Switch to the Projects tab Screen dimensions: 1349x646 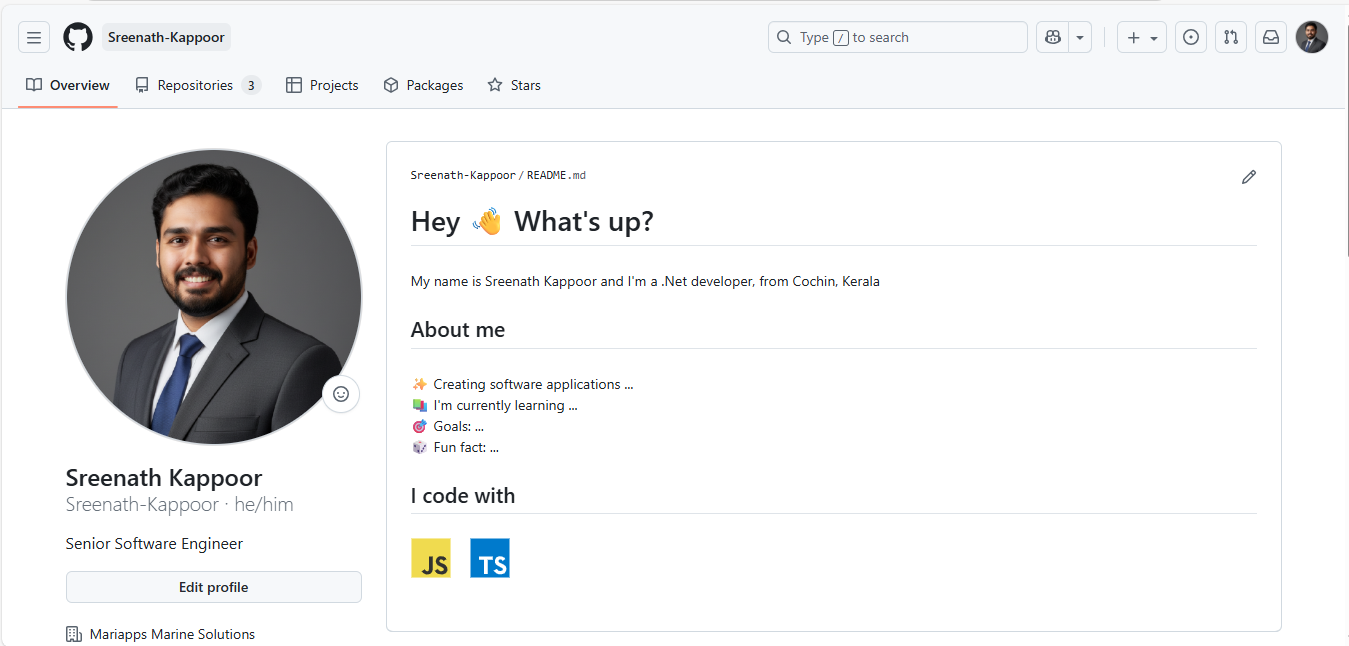(x=322, y=86)
